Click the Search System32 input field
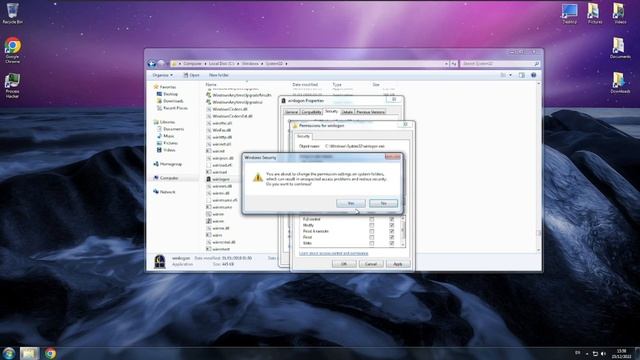Screen dimensions: 640x360 pos(497,64)
